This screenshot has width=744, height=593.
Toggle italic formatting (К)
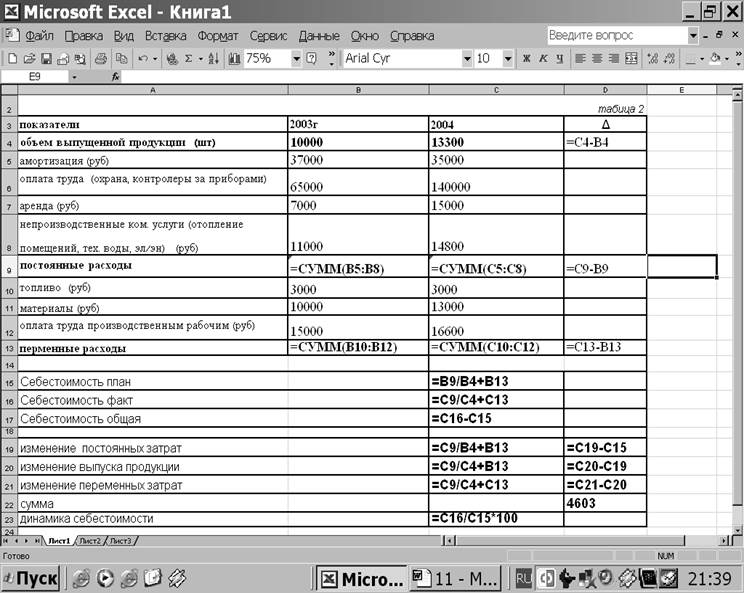pyautogui.click(x=544, y=59)
